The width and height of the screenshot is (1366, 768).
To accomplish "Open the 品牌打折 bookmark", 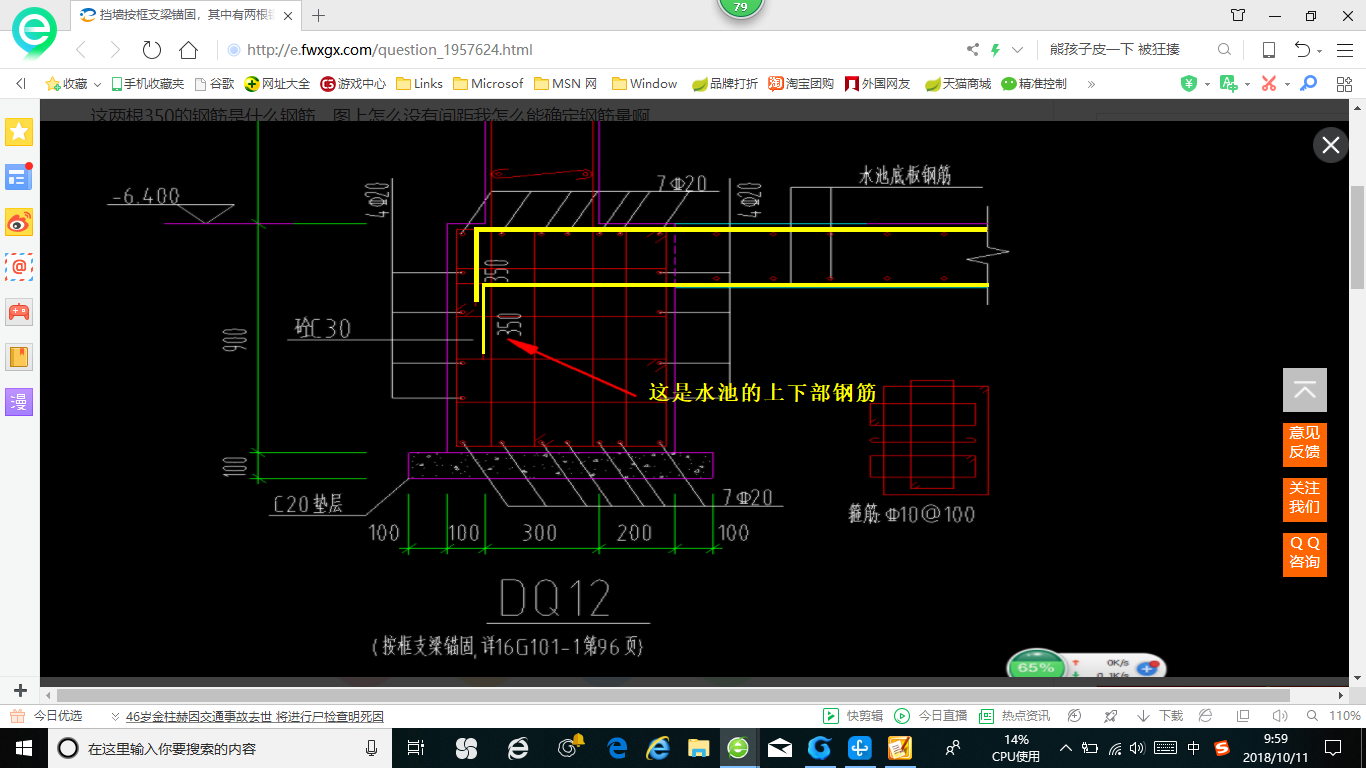I will [725, 84].
